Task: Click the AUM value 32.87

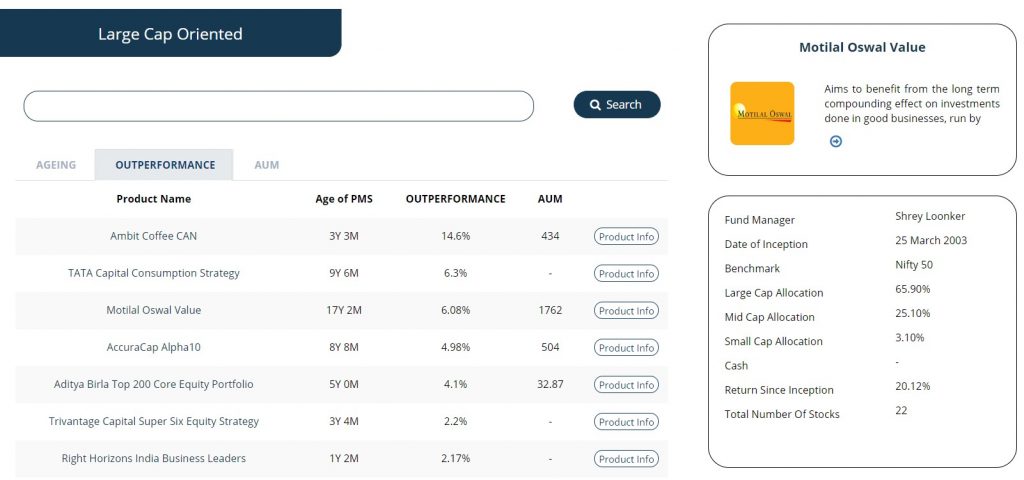Action: pyautogui.click(x=550, y=384)
